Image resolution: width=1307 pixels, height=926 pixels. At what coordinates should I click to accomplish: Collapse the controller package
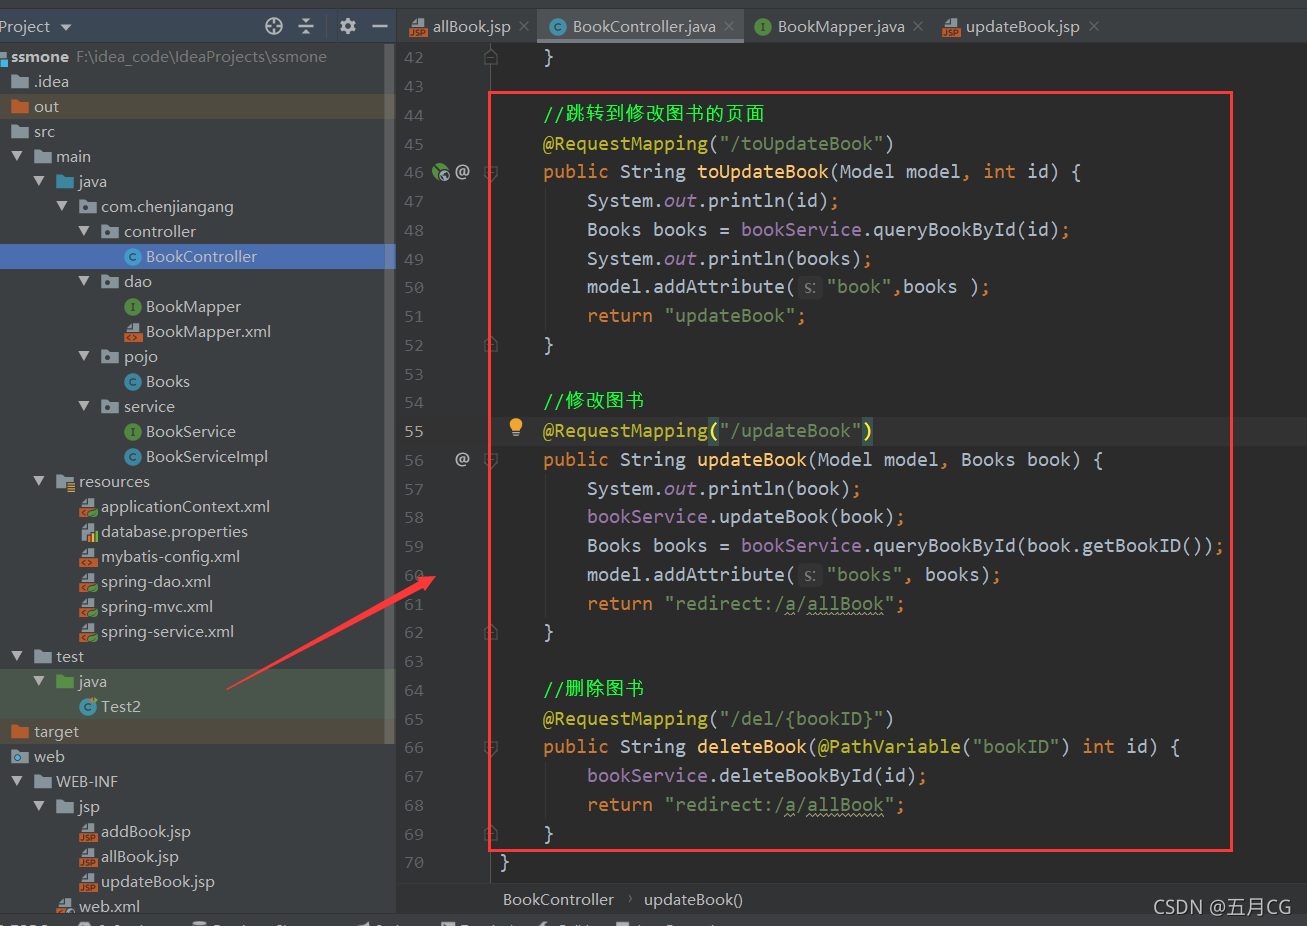point(84,231)
